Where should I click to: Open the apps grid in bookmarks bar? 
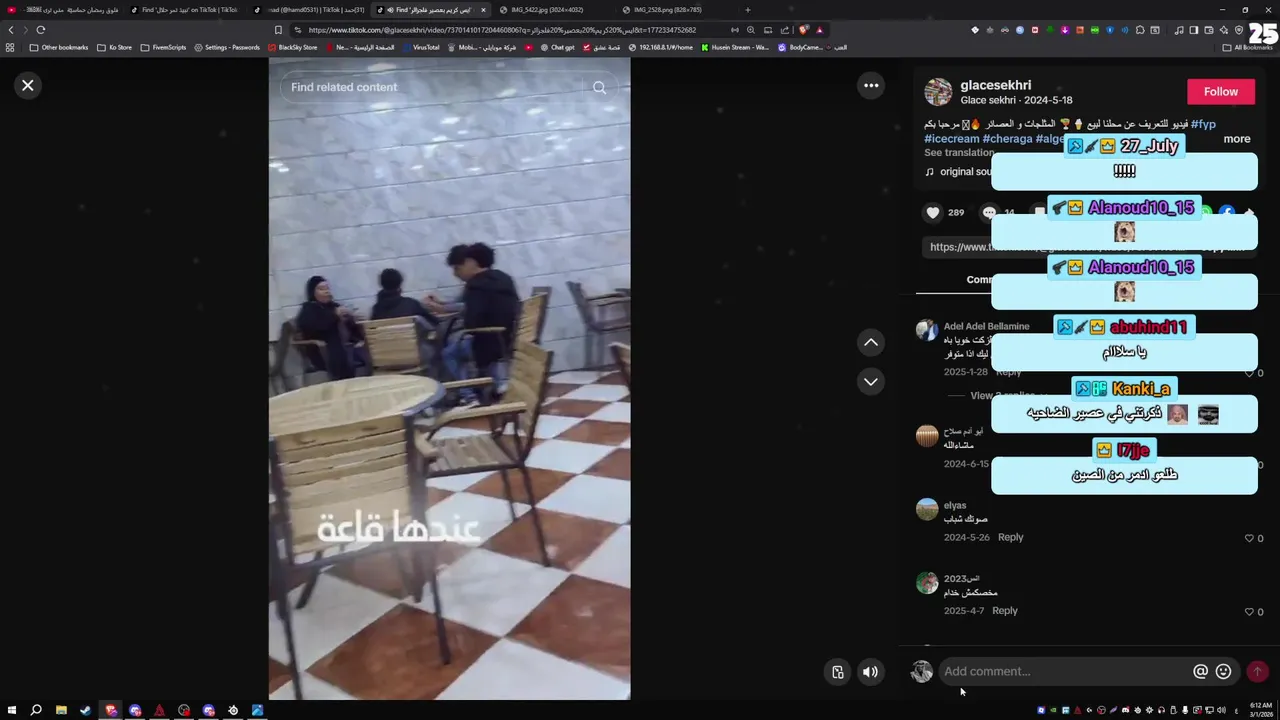click(x=10, y=47)
